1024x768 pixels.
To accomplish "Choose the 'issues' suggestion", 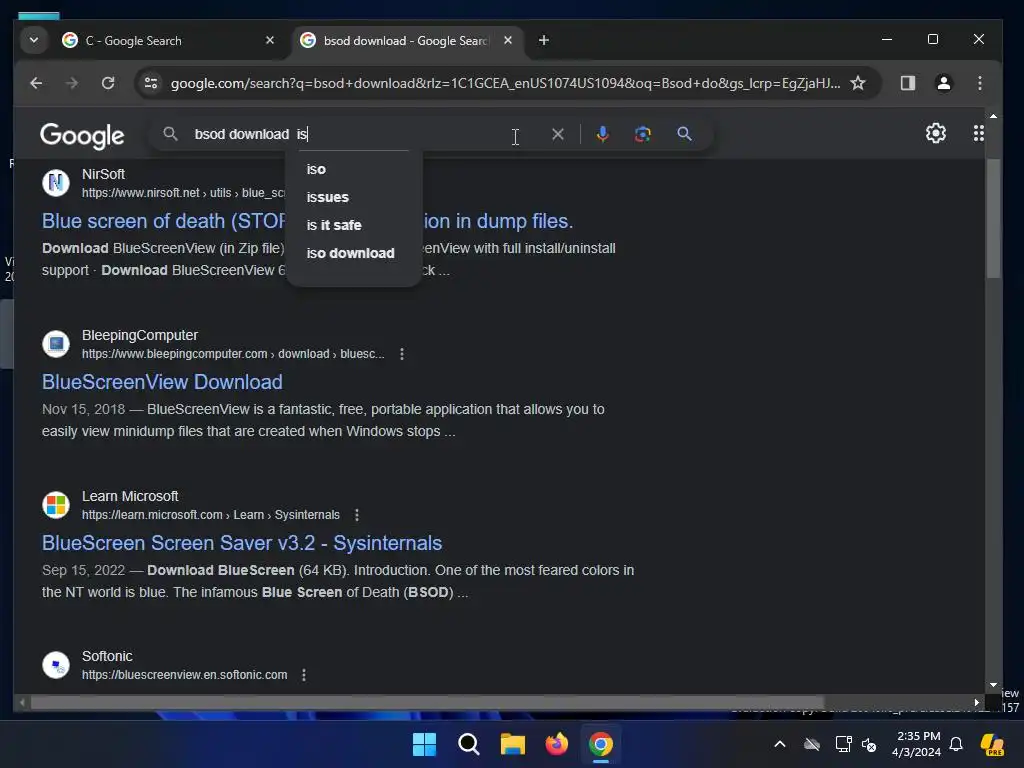I will pos(328,197).
